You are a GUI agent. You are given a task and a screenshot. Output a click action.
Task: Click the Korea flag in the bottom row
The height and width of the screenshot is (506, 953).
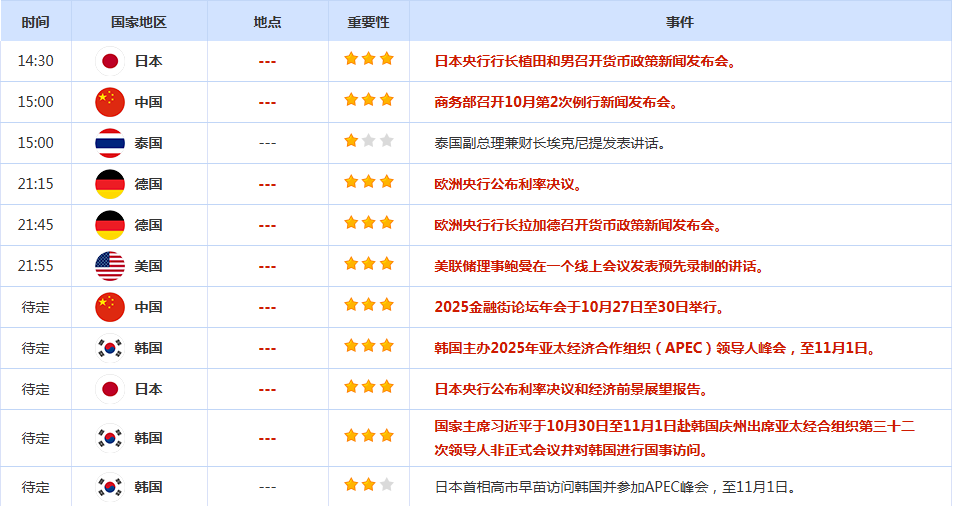tap(110, 487)
